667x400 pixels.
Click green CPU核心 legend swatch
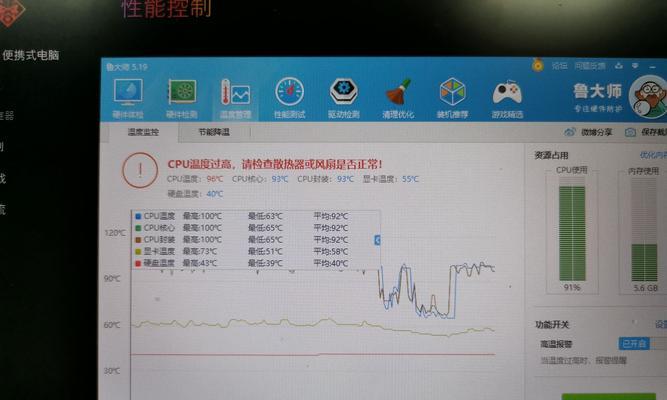tap(138, 229)
